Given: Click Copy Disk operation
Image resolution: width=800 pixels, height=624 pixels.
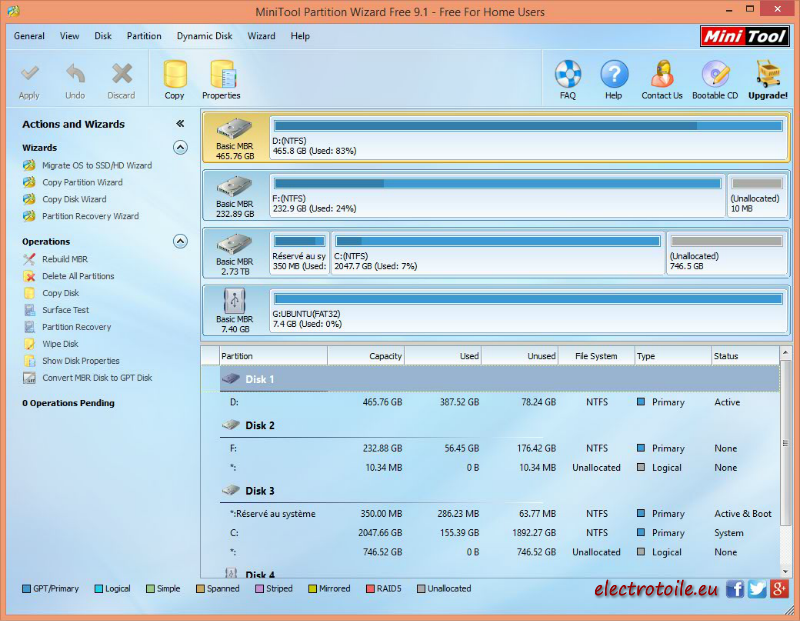Looking at the screenshot, I should point(61,293).
